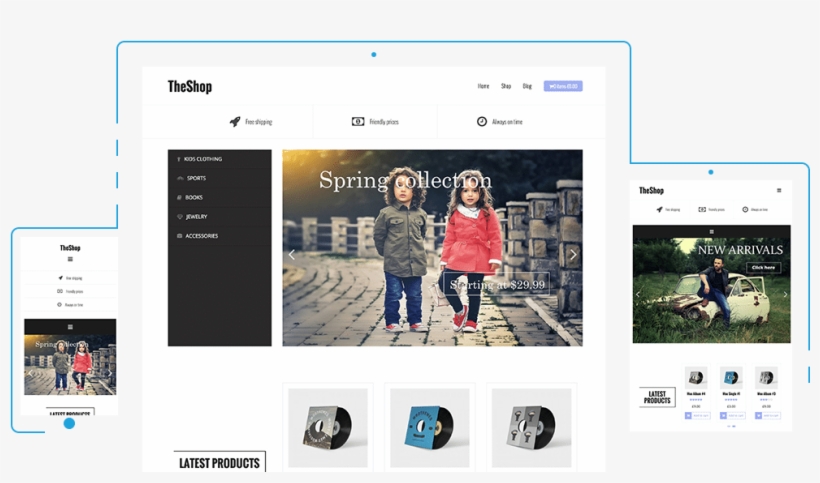Go to next slide in phone slider
Viewport: 820px width, 483px height.
click(x=110, y=373)
